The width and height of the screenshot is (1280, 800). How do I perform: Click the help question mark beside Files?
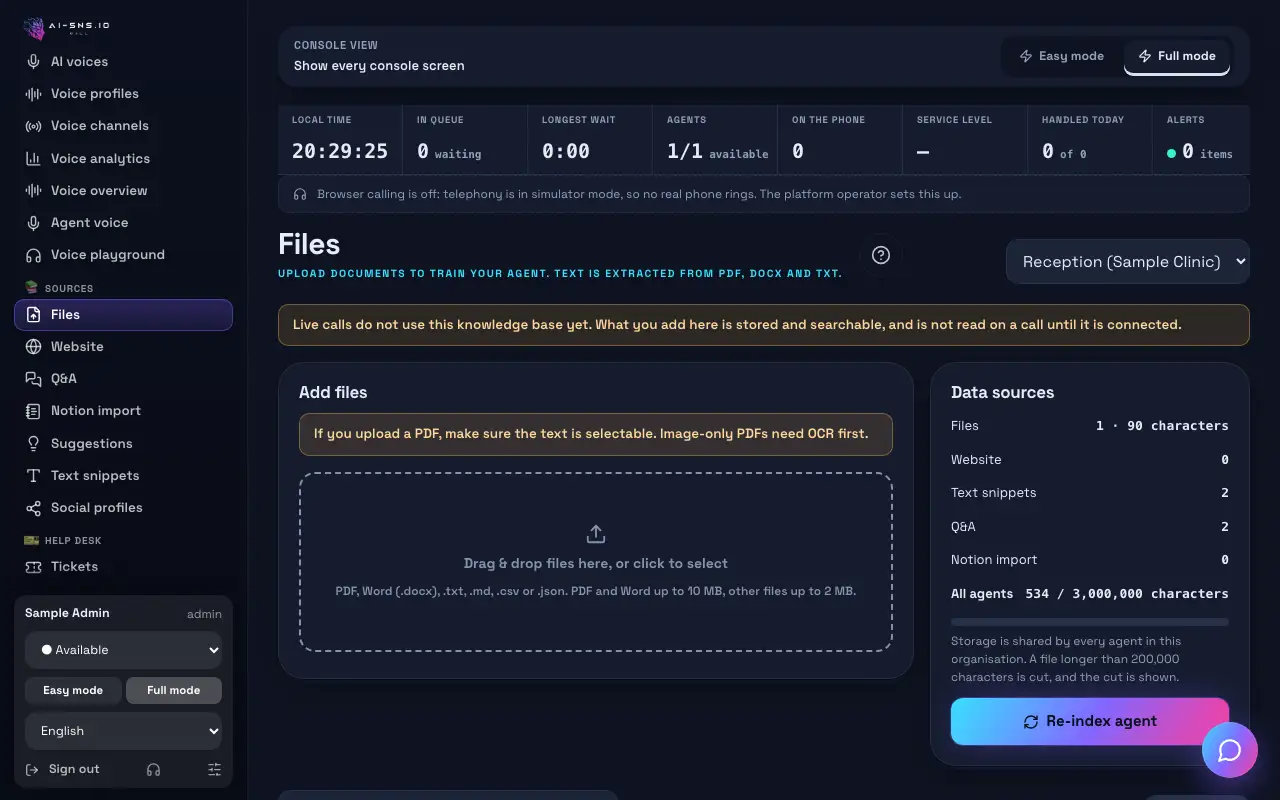click(881, 255)
